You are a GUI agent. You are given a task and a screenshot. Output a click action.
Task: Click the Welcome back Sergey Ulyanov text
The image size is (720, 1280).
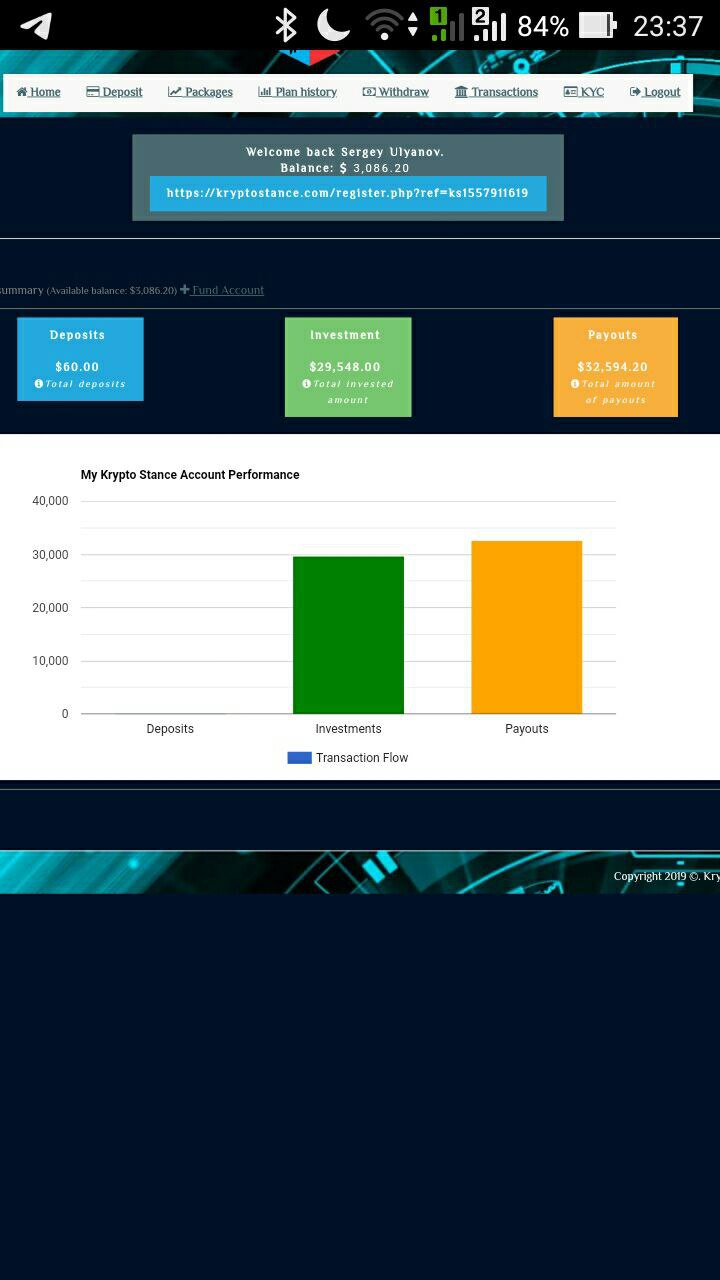[345, 152]
